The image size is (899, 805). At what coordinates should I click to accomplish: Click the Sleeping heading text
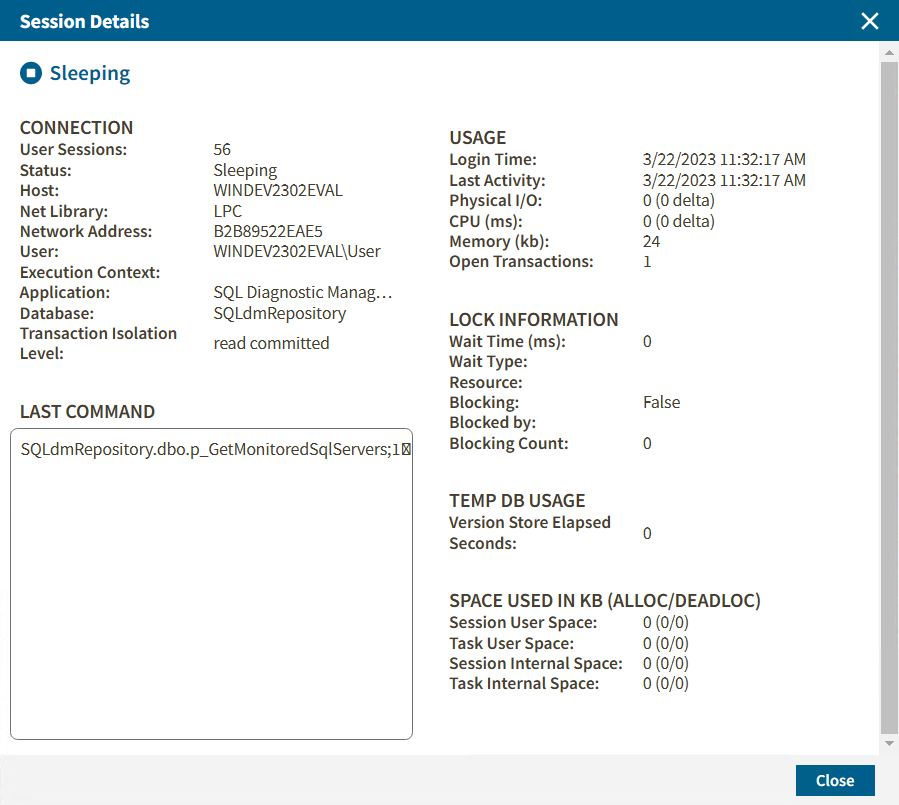pos(90,73)
